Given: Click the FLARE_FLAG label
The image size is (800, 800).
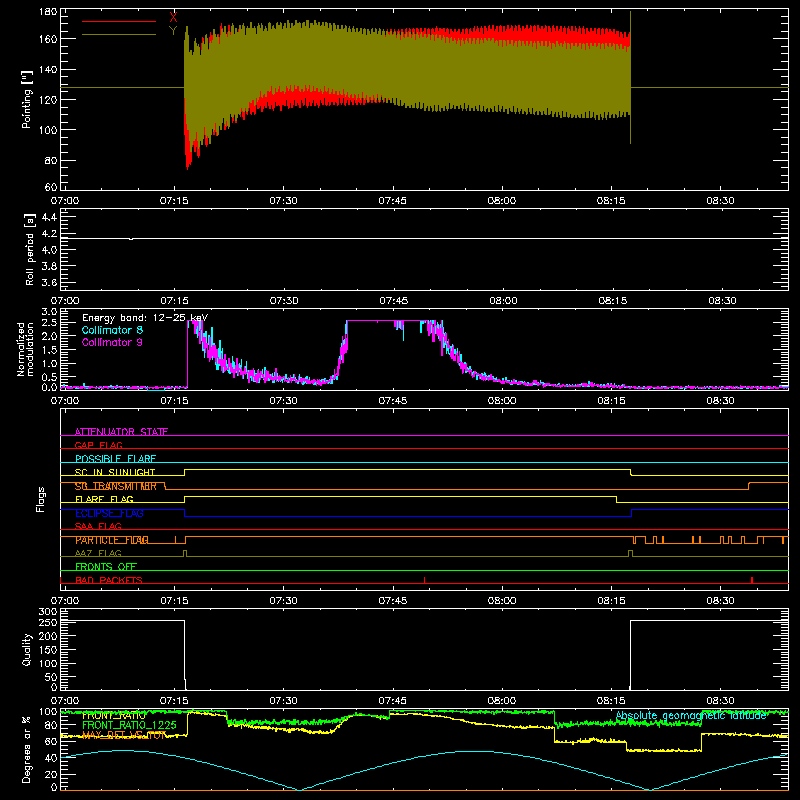Looking at the screenshot, I should (104, 499).
